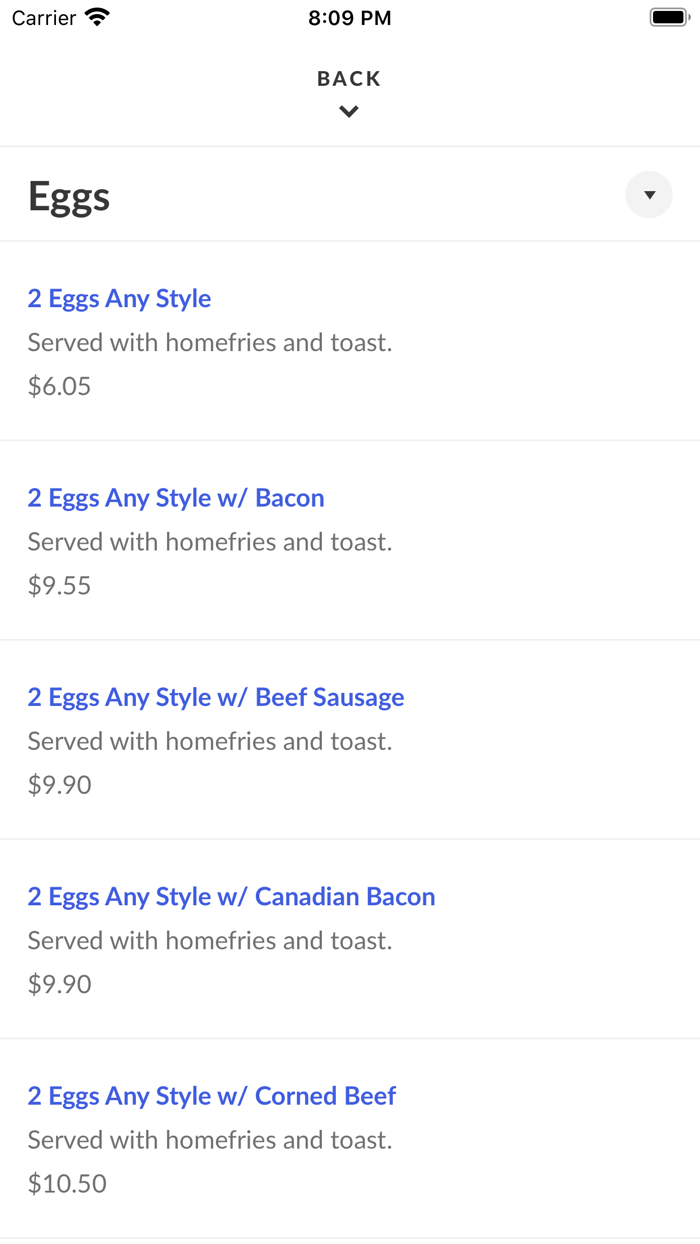Open 2 Eggs Any Style w/ Canadian Bacon
The width and height of the screenshot is (700, 1244).
231,896
